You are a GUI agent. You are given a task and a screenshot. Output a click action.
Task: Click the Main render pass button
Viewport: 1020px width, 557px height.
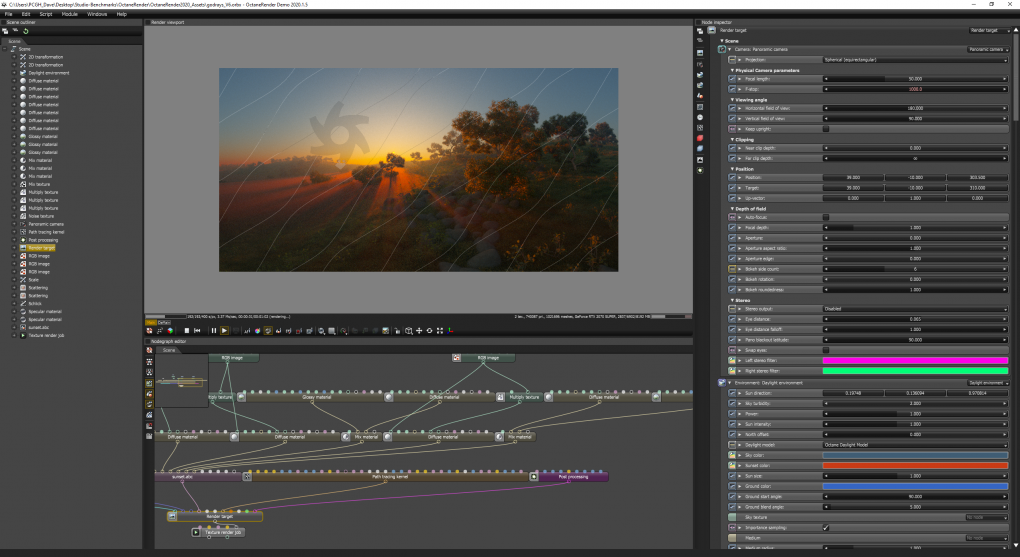[150, 322]
